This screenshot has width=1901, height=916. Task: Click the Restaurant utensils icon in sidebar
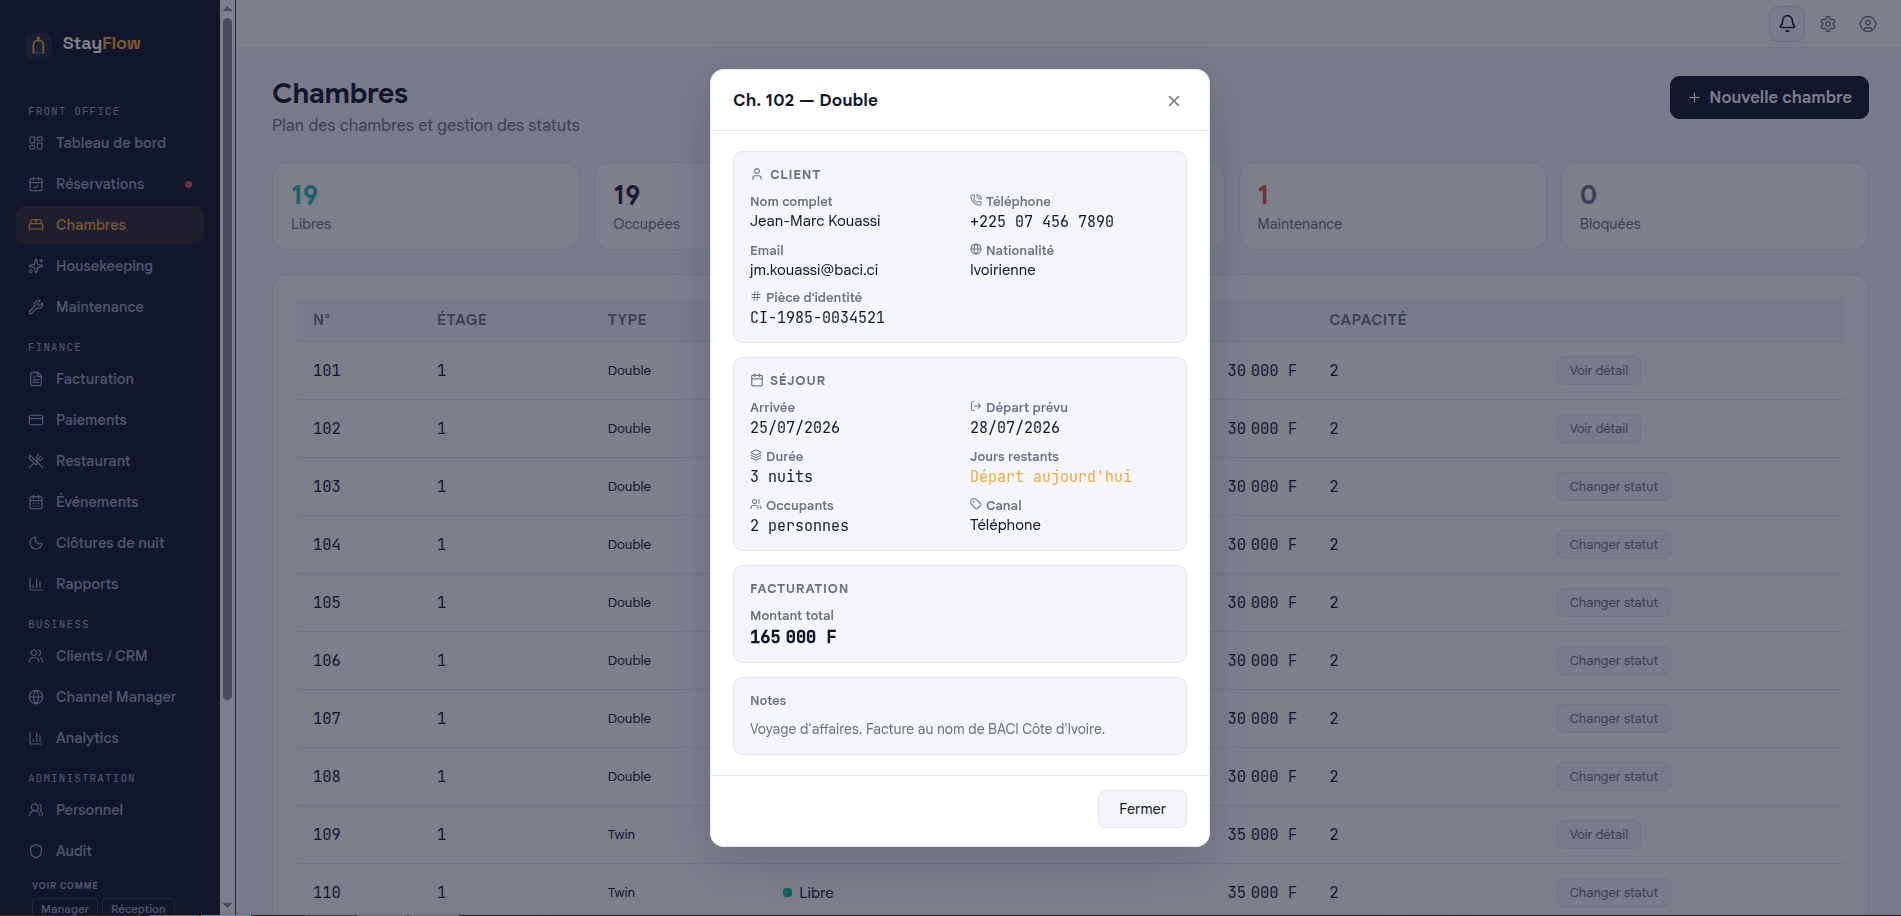tap(36, 461)
